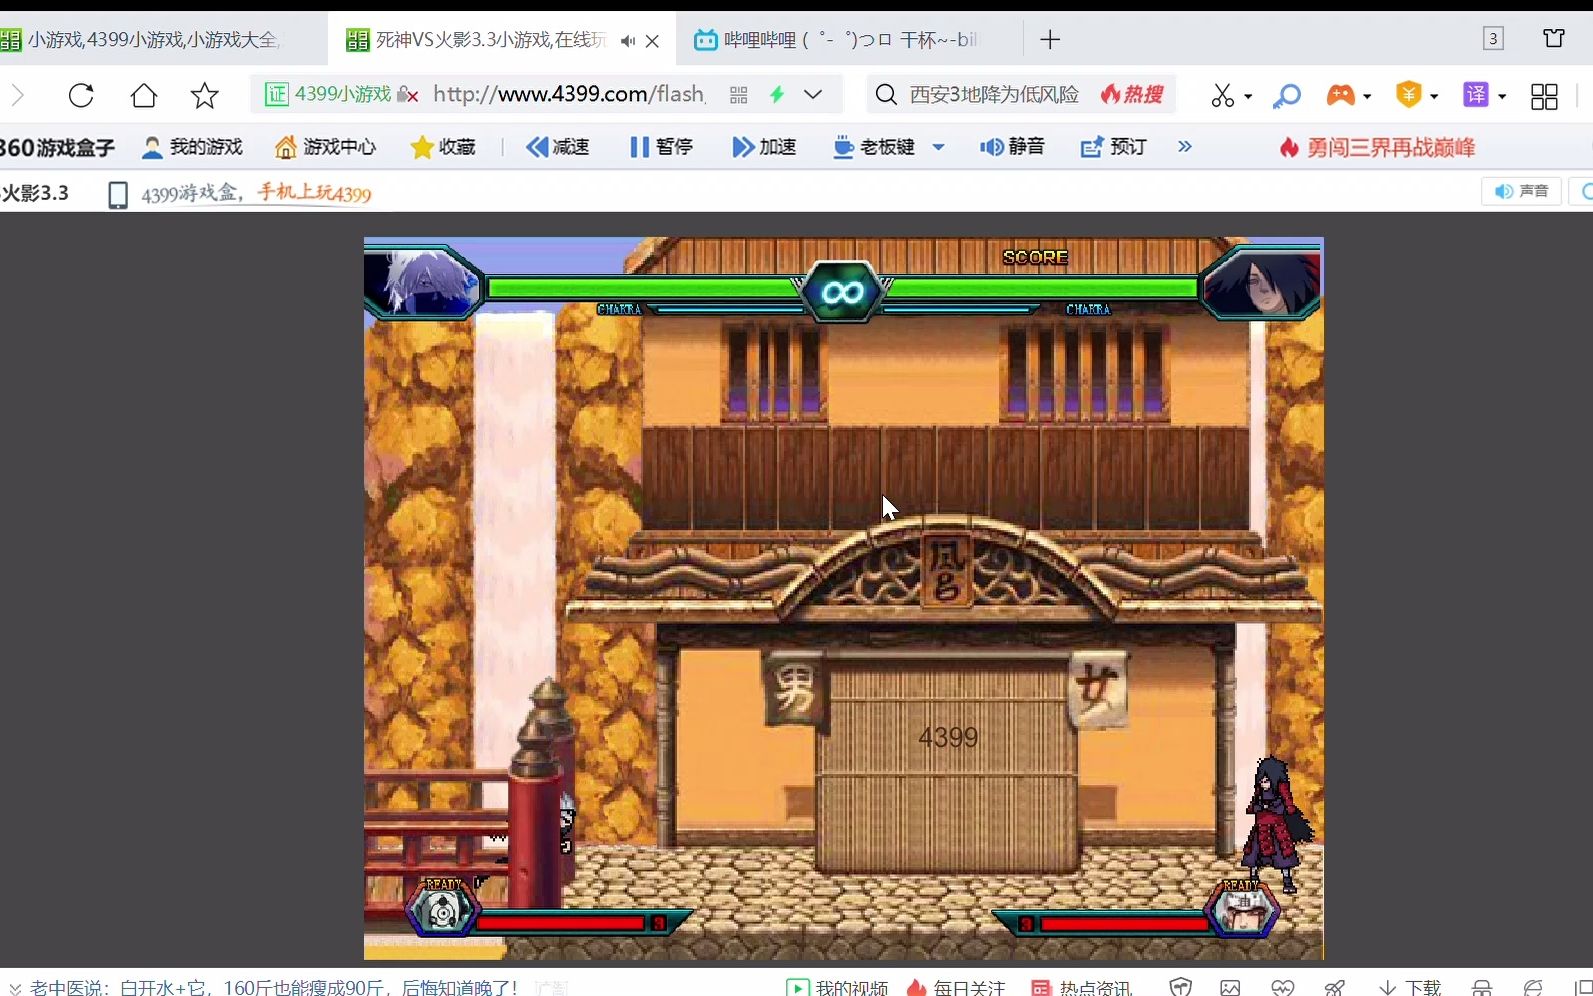Reload the page with the refresh icon
The image size is (1593, 996).
[81, 95]
